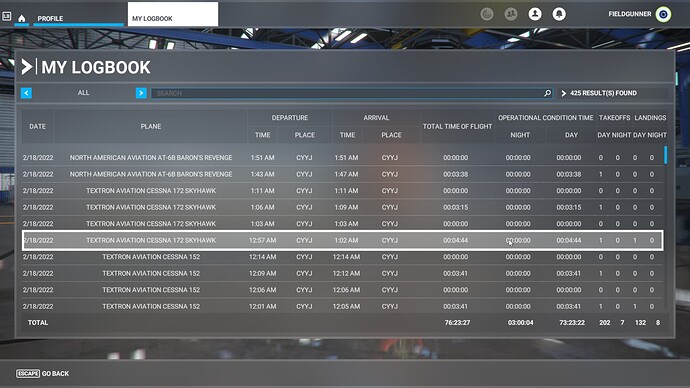The width and height of the screenshot is (690, 388).
Task: Click total day time 73:23:22
Action: tap(572, 322)
